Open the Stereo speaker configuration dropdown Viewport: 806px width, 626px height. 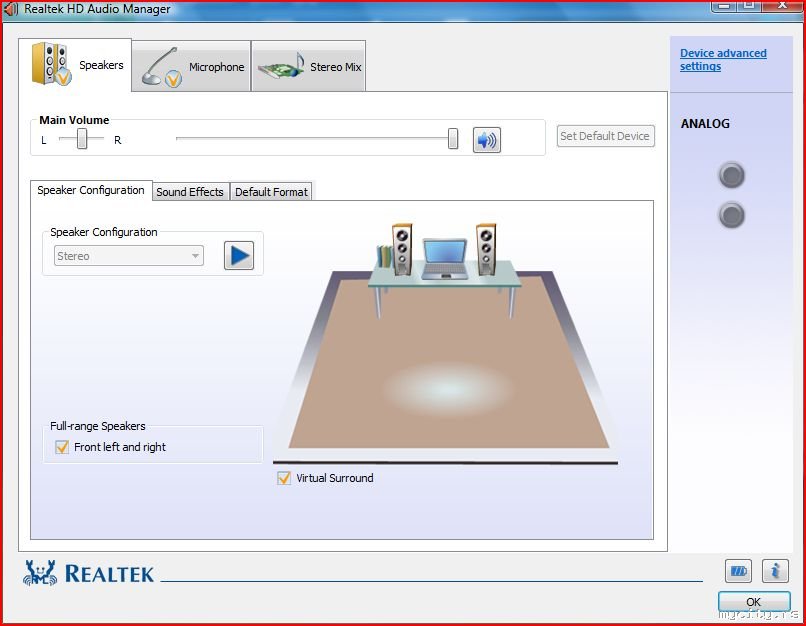pyautogui.click(x=129, y=255)
